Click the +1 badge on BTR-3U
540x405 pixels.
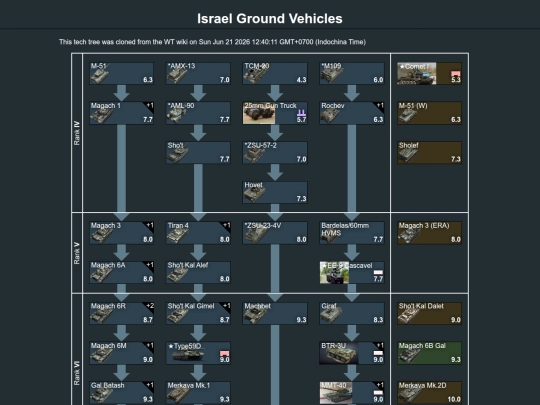point(380,345)
